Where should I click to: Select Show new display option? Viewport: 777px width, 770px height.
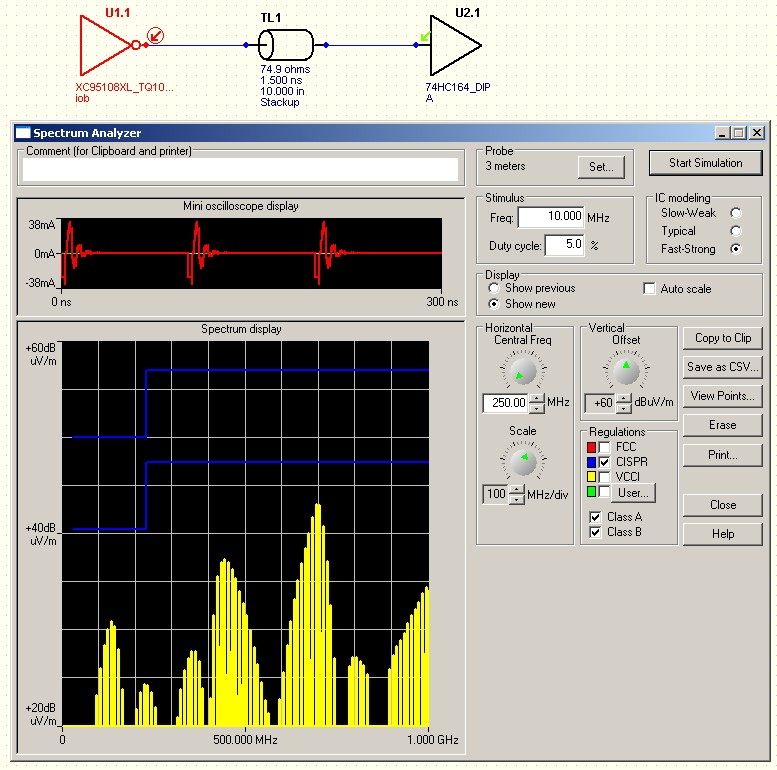coord(494,304)
